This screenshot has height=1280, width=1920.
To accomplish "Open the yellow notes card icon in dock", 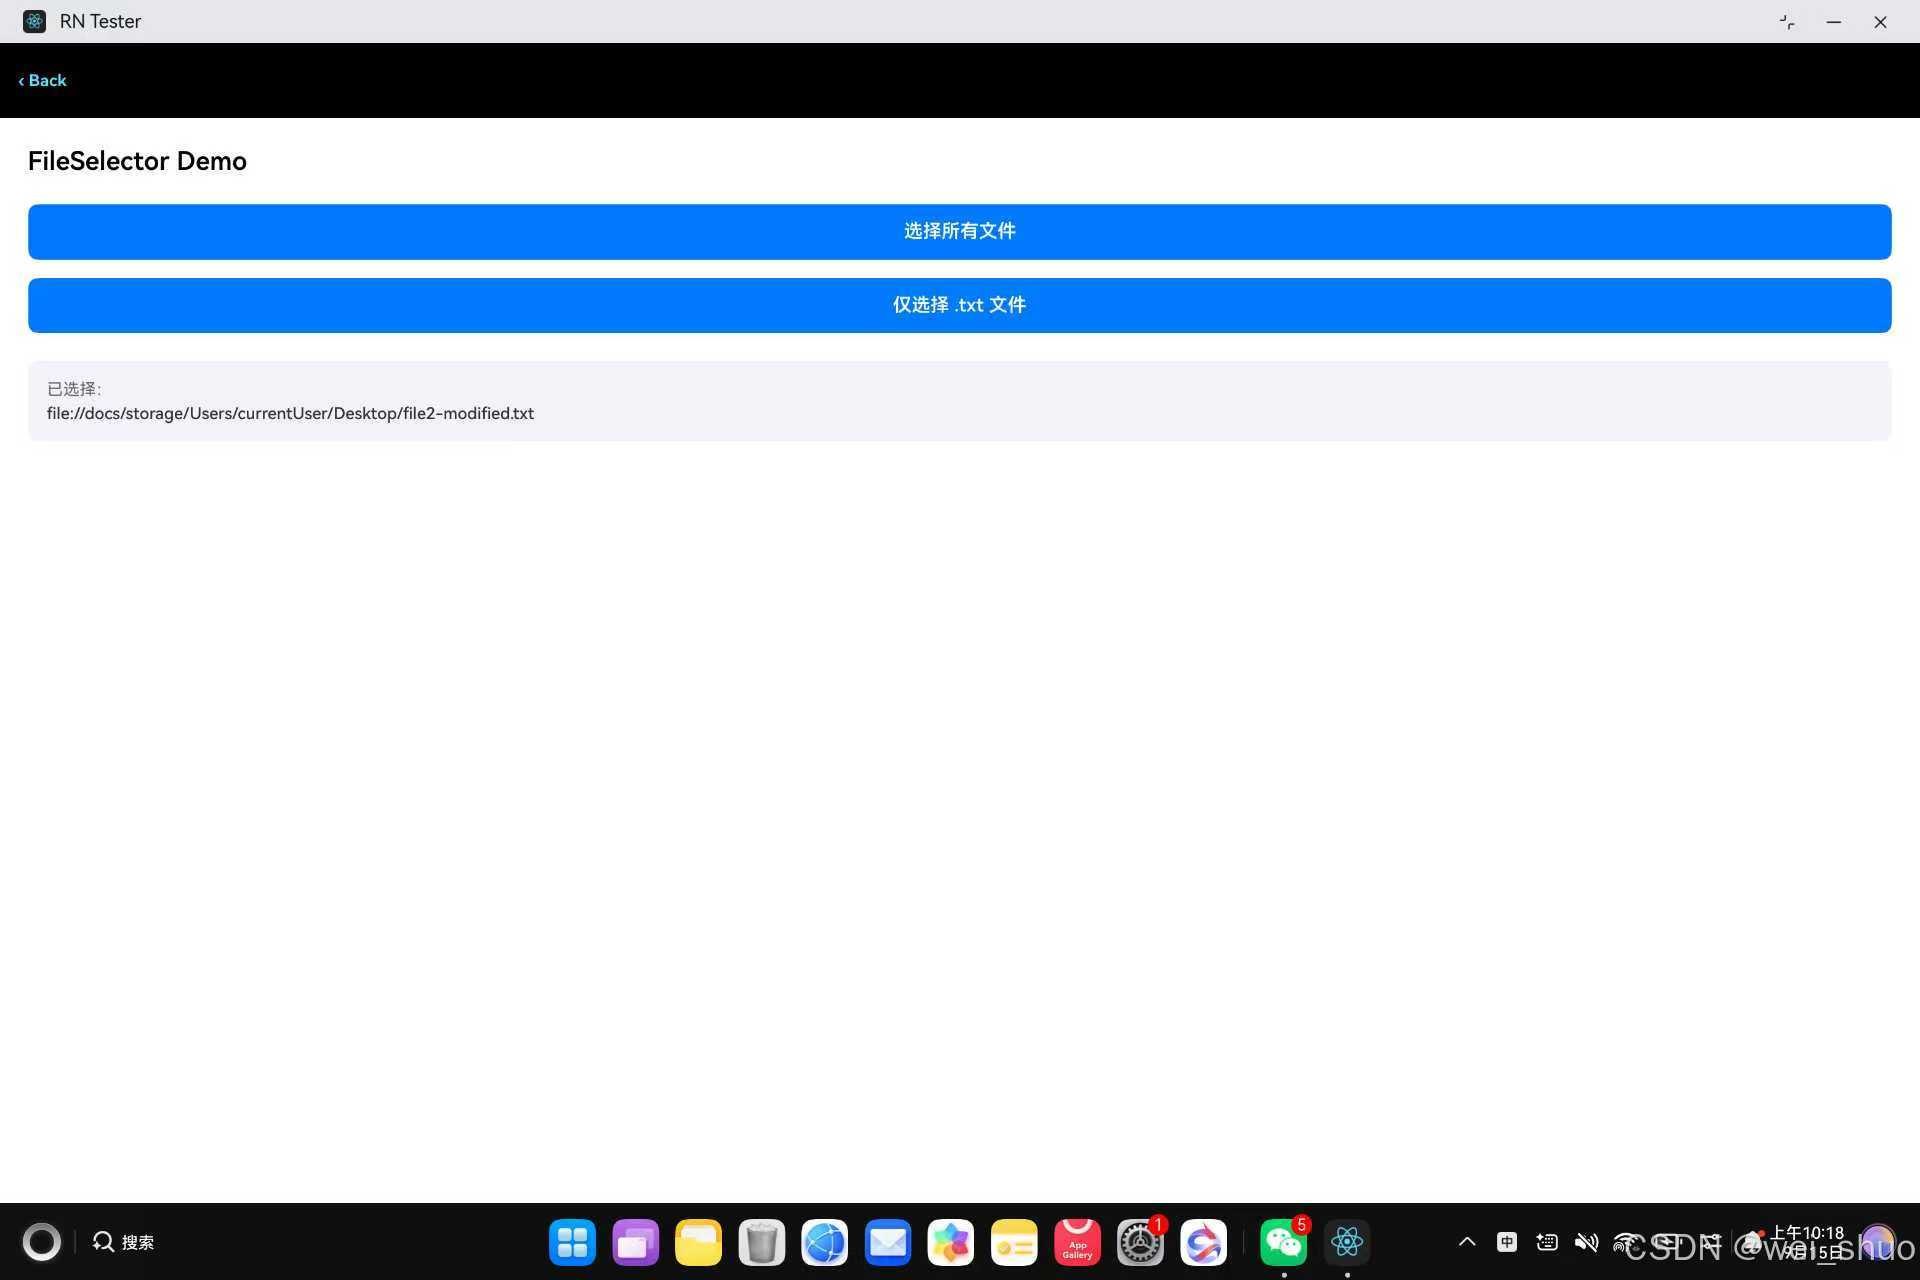I will point(1014,1243).
